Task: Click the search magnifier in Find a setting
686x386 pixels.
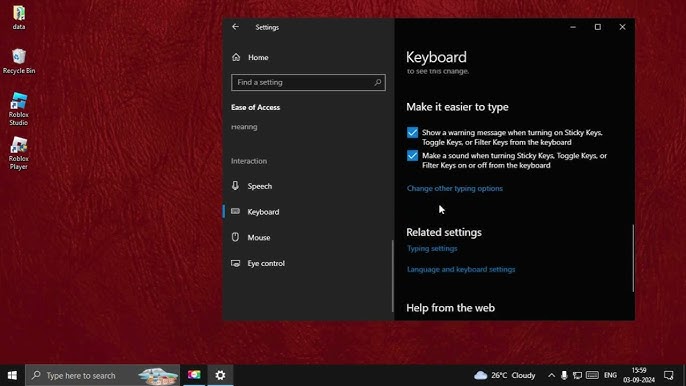Action: coord(378,82)
